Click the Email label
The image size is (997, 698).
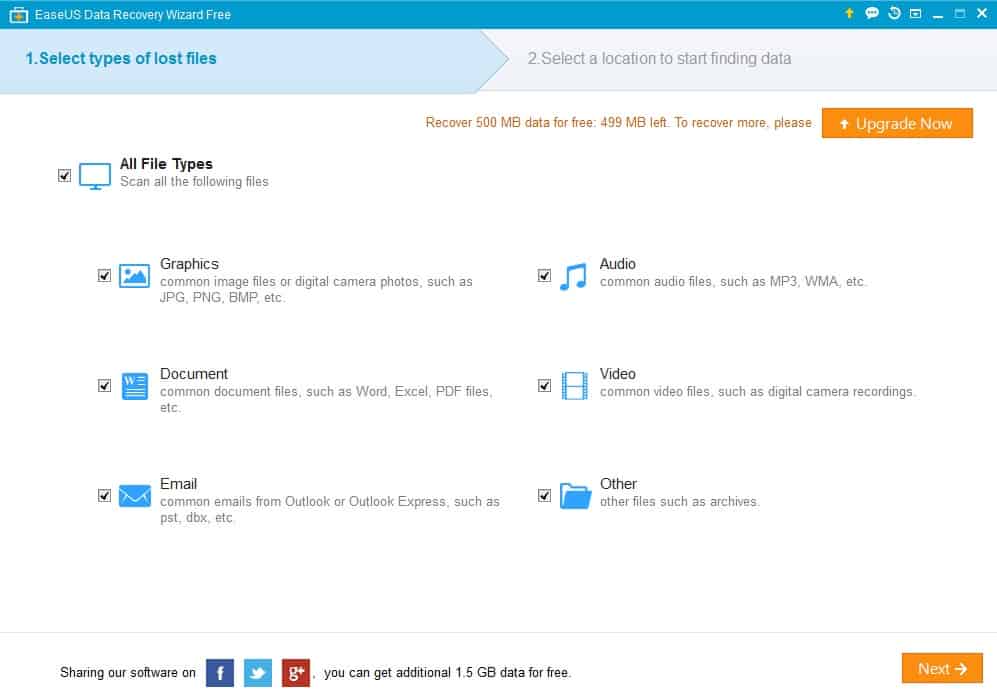[x=179, y=484]
